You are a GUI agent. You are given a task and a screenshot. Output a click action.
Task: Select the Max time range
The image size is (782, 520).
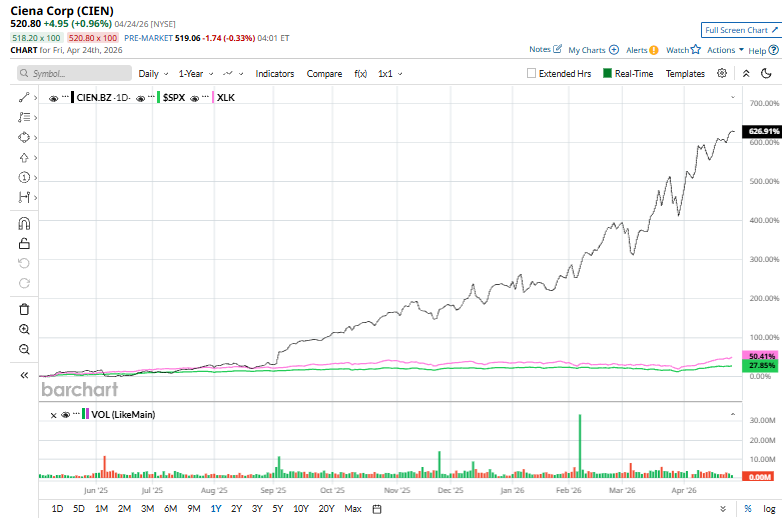click(353, 509)
